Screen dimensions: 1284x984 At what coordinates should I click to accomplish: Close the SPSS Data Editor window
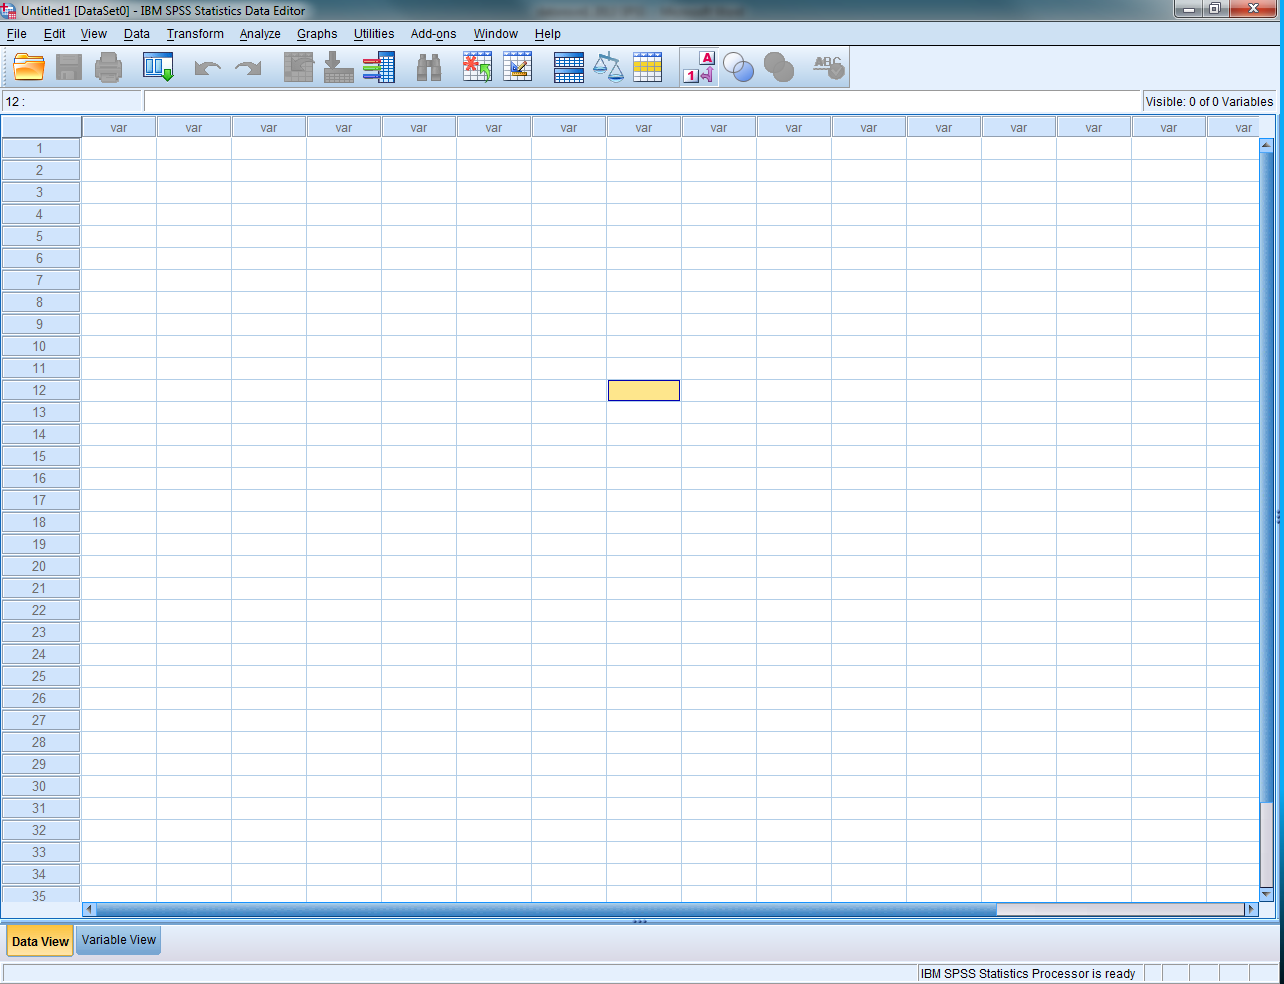click(1254, 9)
